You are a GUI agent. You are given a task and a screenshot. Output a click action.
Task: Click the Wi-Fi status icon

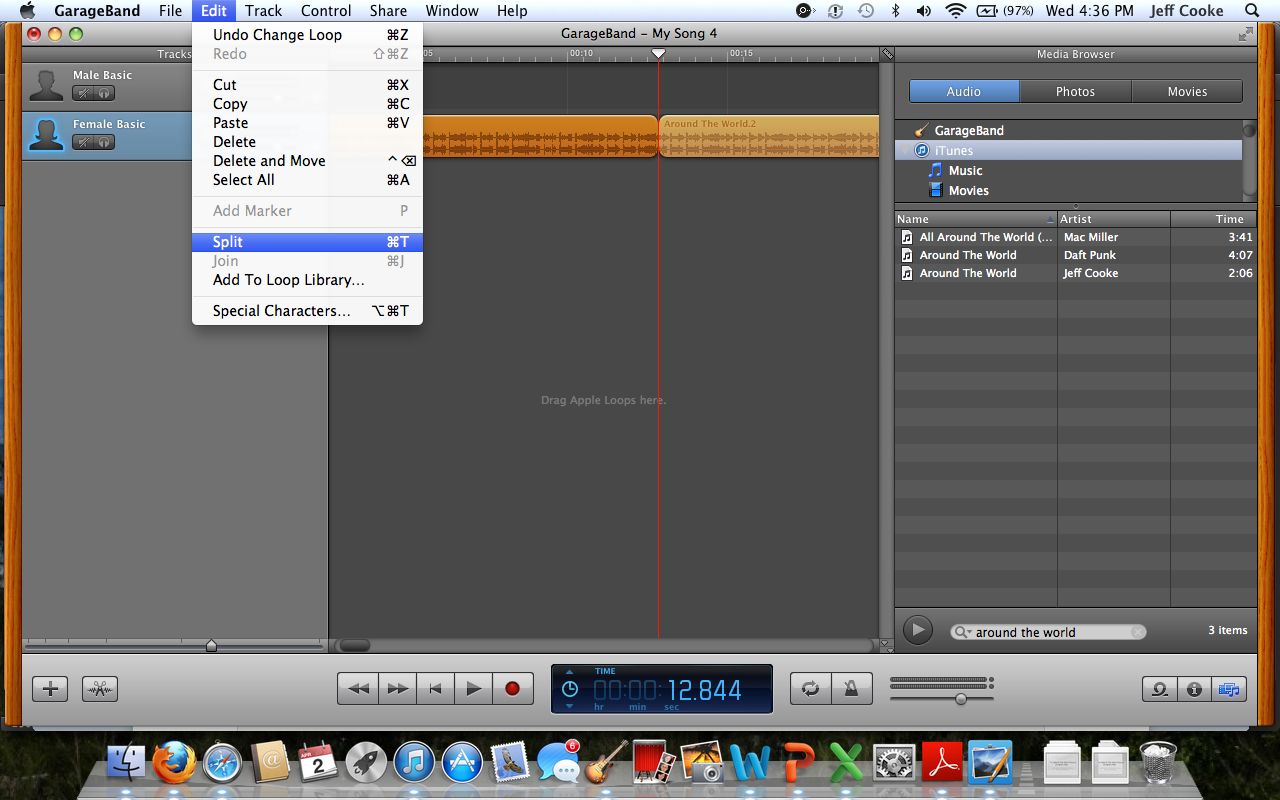click(956, 11)
